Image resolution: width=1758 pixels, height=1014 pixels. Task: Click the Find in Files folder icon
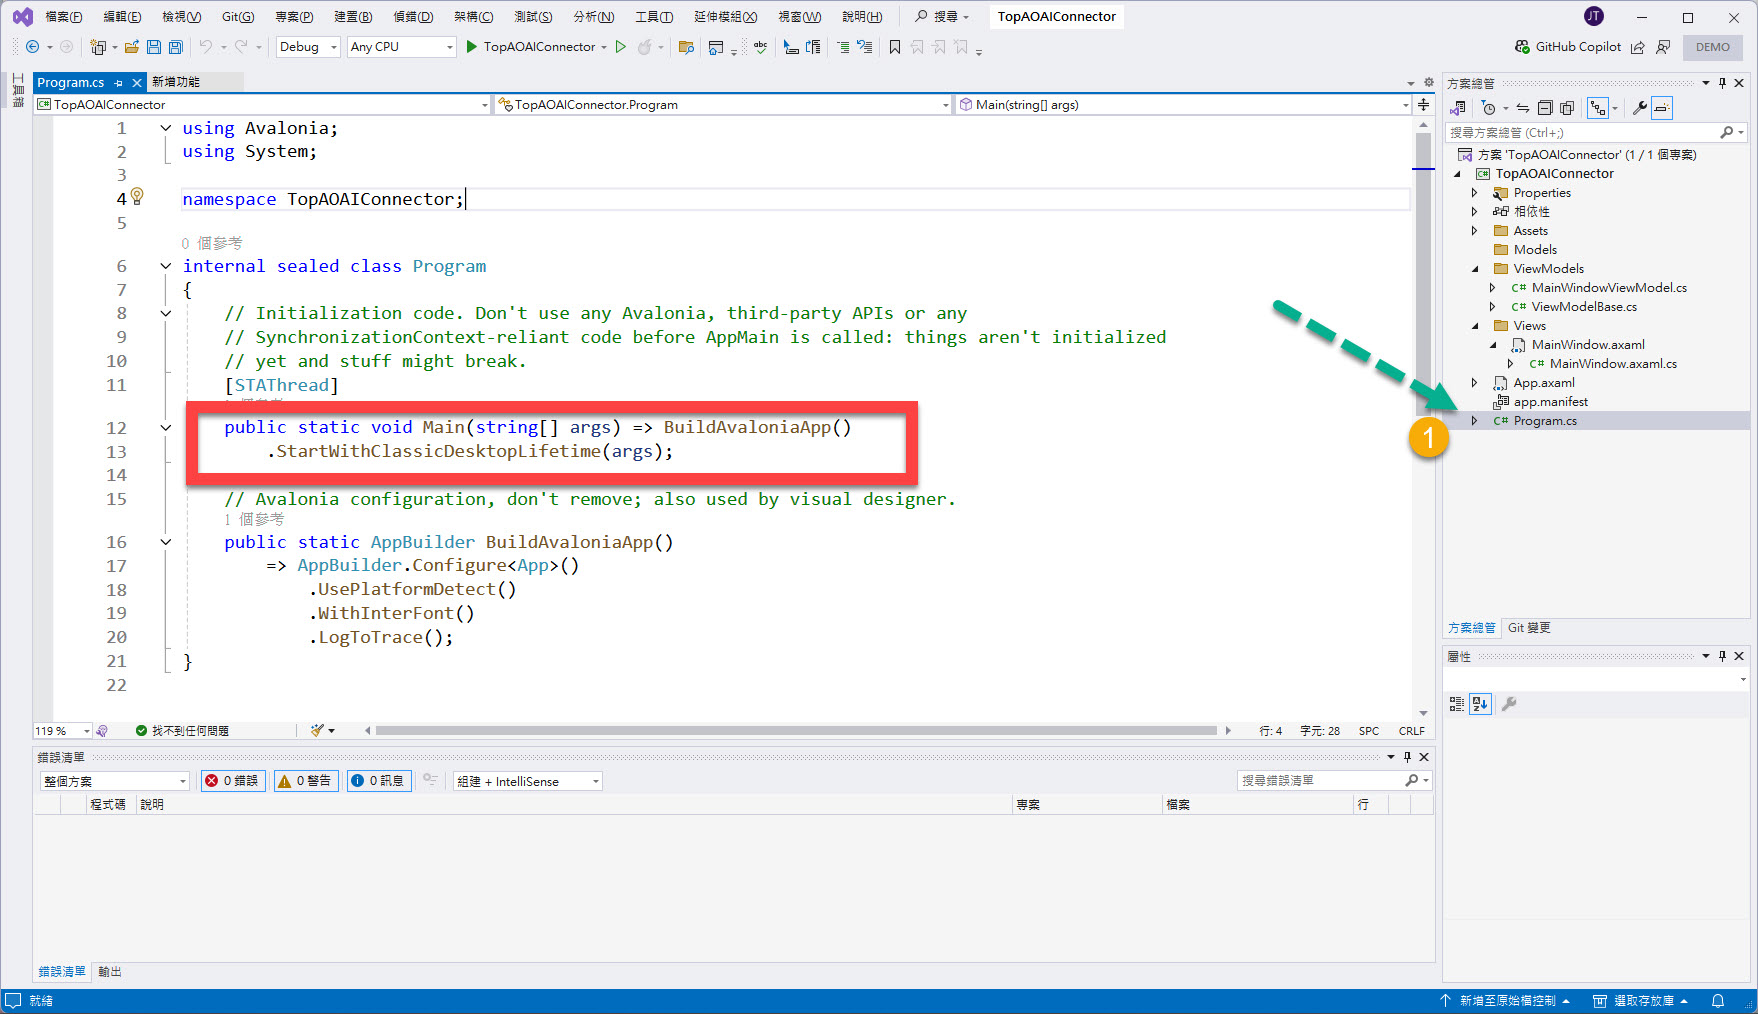tap(686, 47)
